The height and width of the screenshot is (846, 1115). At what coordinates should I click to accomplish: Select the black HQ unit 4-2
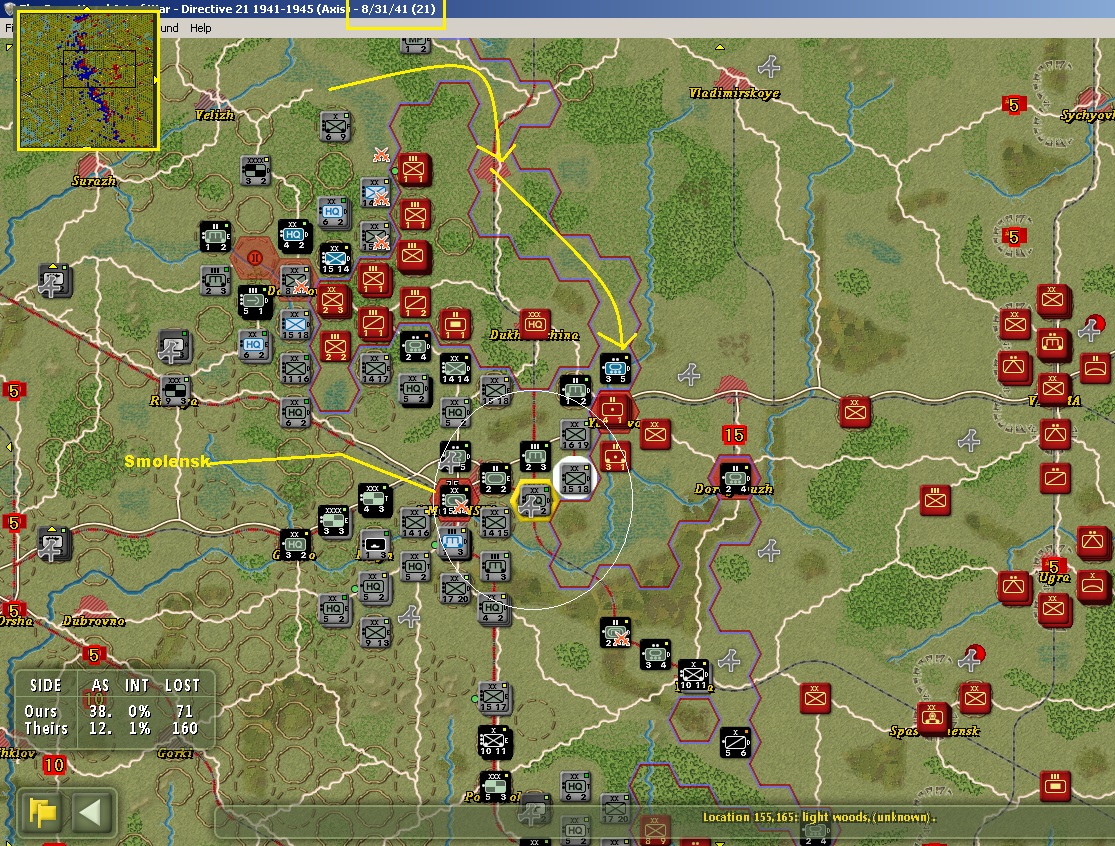point(294,236)
